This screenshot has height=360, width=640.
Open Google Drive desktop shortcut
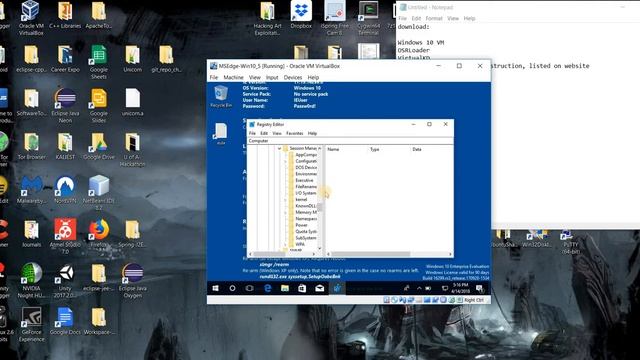(99, 146)
